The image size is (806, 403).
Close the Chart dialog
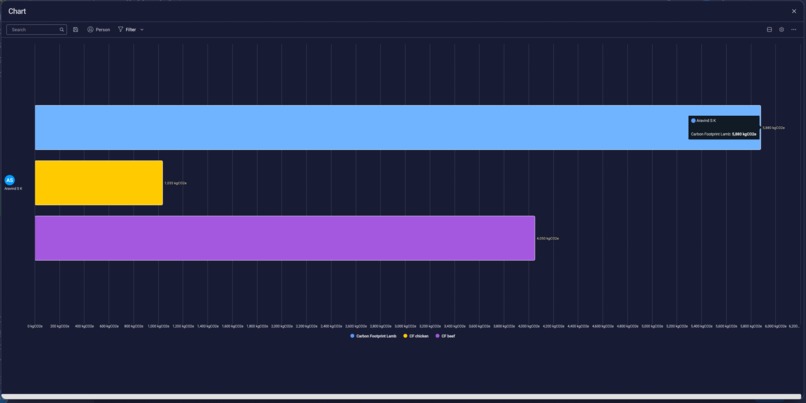coord(794,11)
